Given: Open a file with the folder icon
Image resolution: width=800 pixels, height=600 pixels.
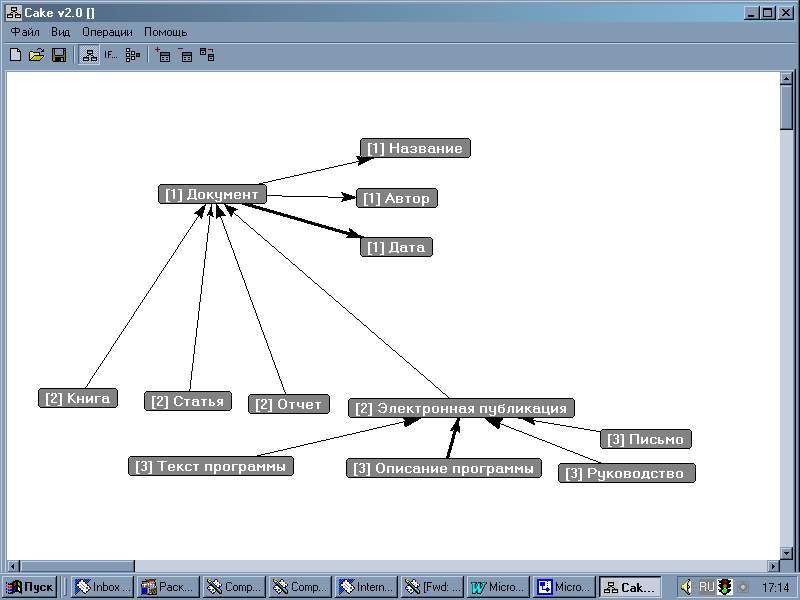Looking at the screenshot, I should 36,55.
